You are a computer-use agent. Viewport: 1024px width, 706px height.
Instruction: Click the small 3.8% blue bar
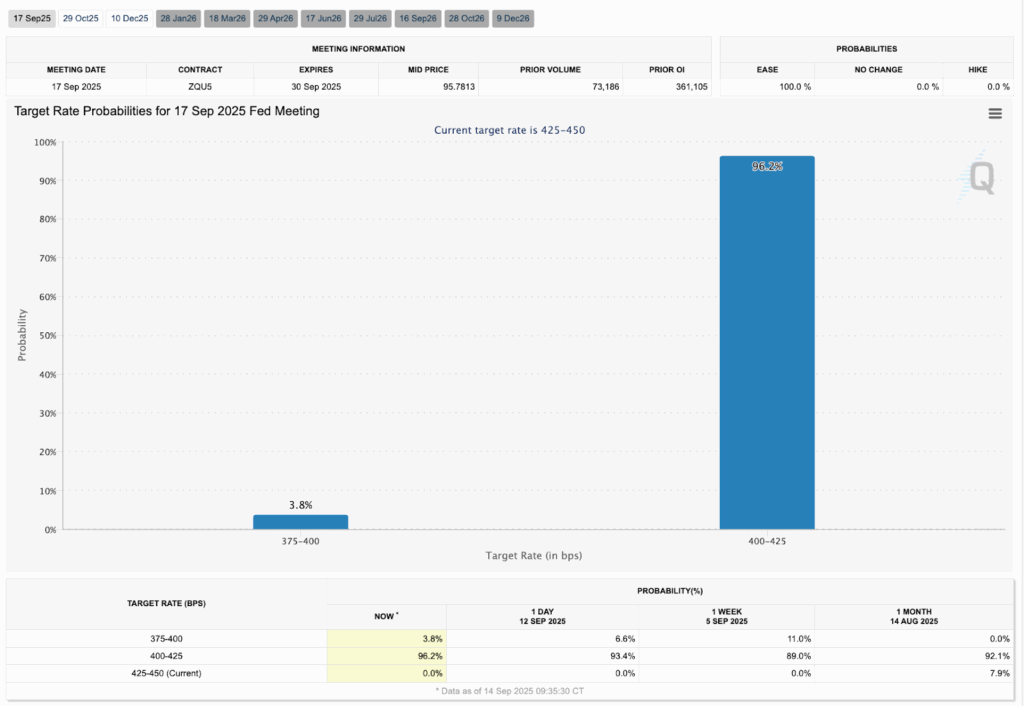300,522
